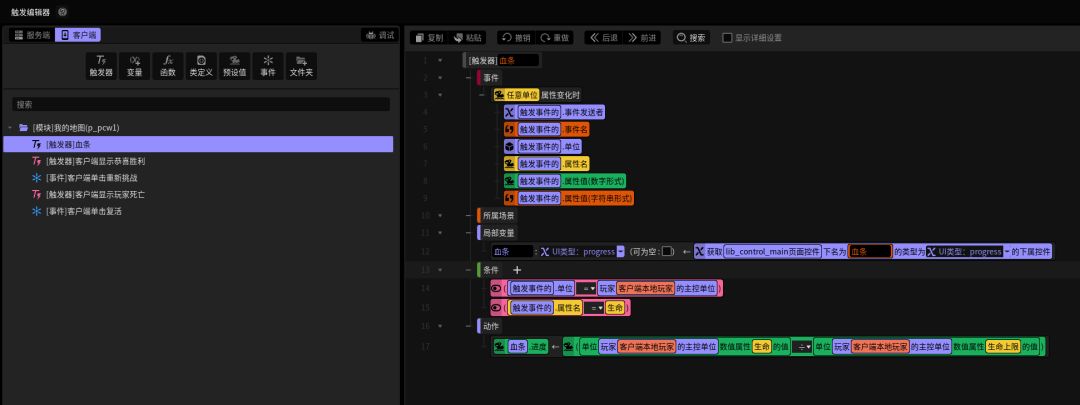Click the 类定义 (class definition) icon
Image resolution: width=1080 pixels, height=405 pixels.
201,65
